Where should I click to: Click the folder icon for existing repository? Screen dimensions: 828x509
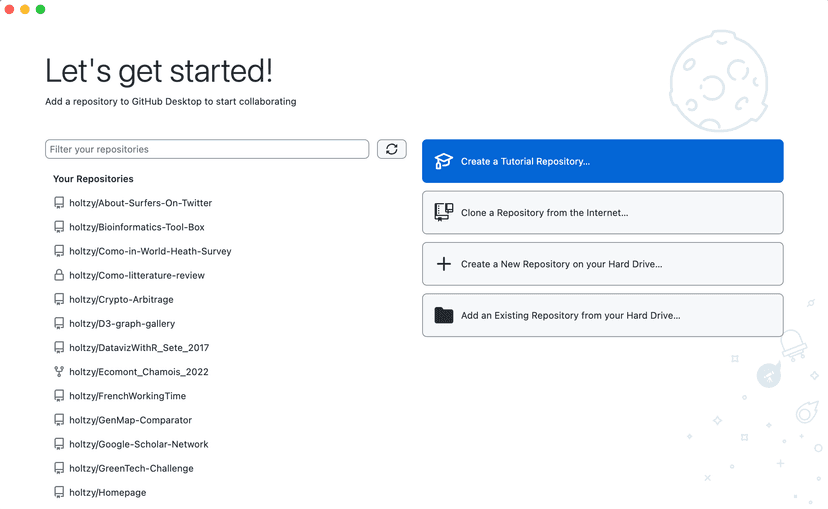pos(444,315)
